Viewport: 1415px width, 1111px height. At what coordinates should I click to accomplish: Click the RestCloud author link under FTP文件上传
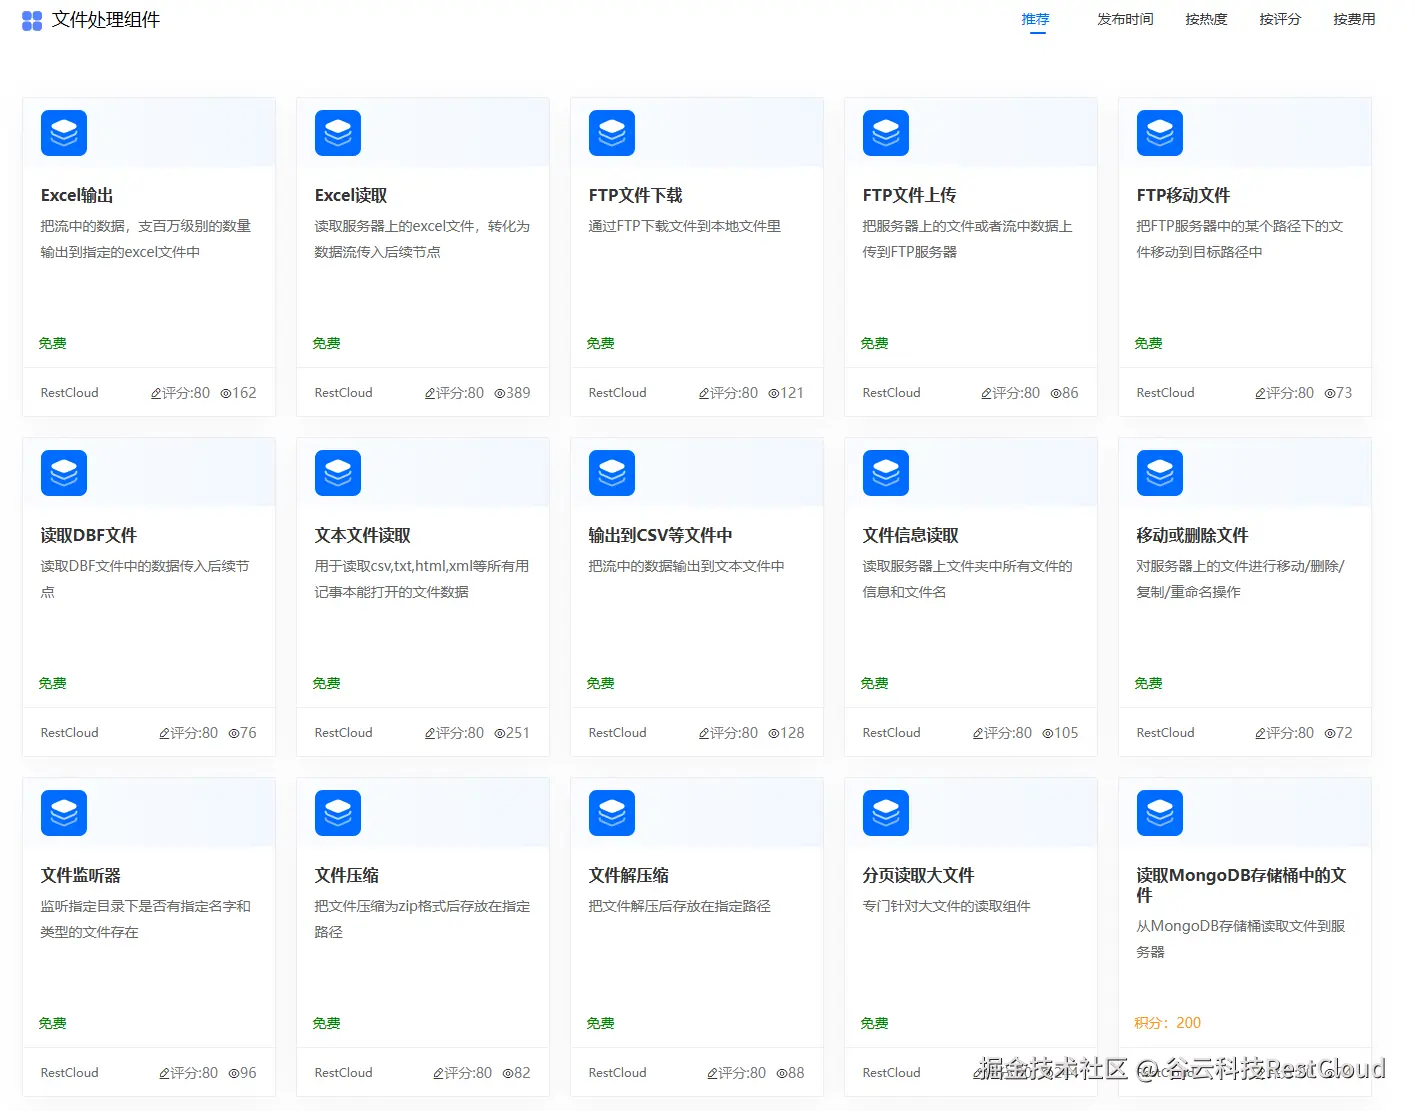(x=890, y=392)
